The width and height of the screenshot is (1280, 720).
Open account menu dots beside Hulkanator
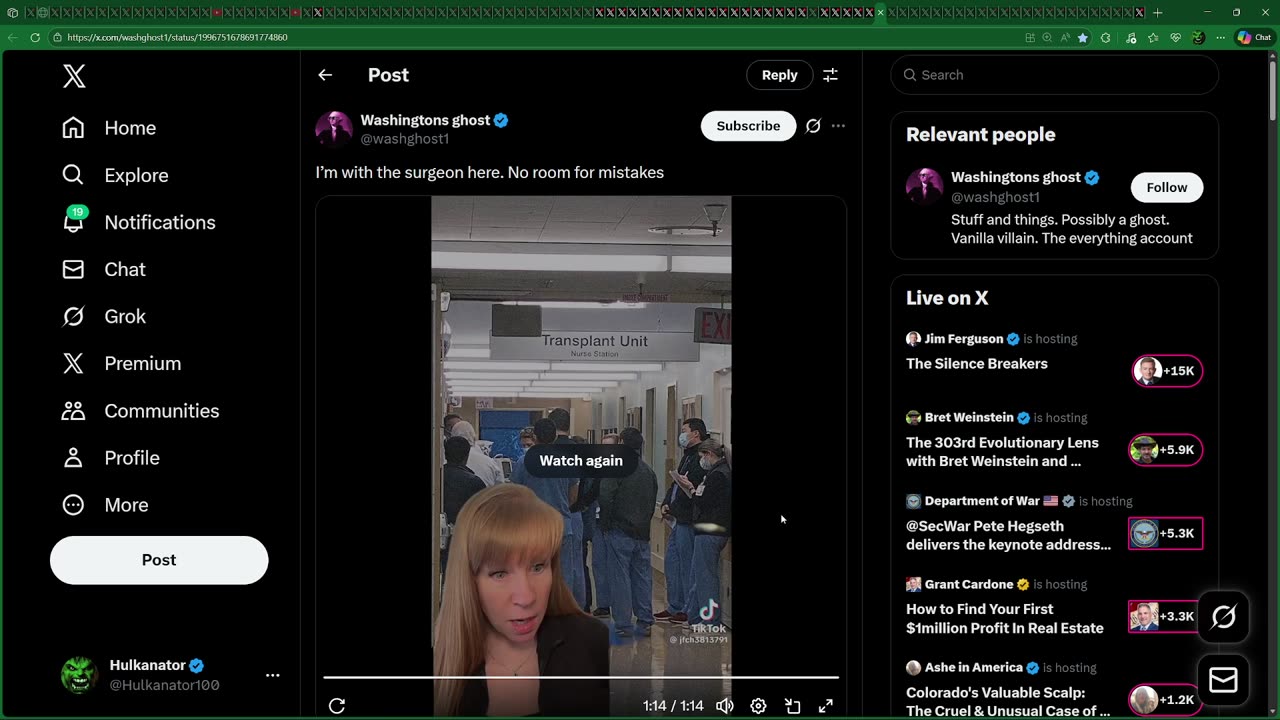pyautogui.click(x=272, y=675)
